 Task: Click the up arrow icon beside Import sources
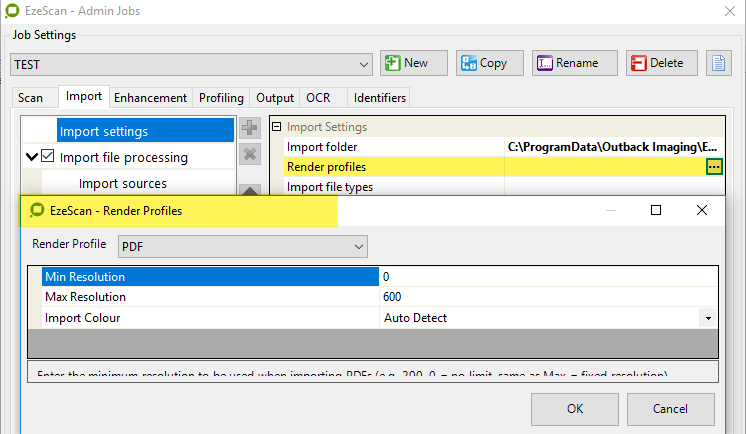[x=251, y=189]
